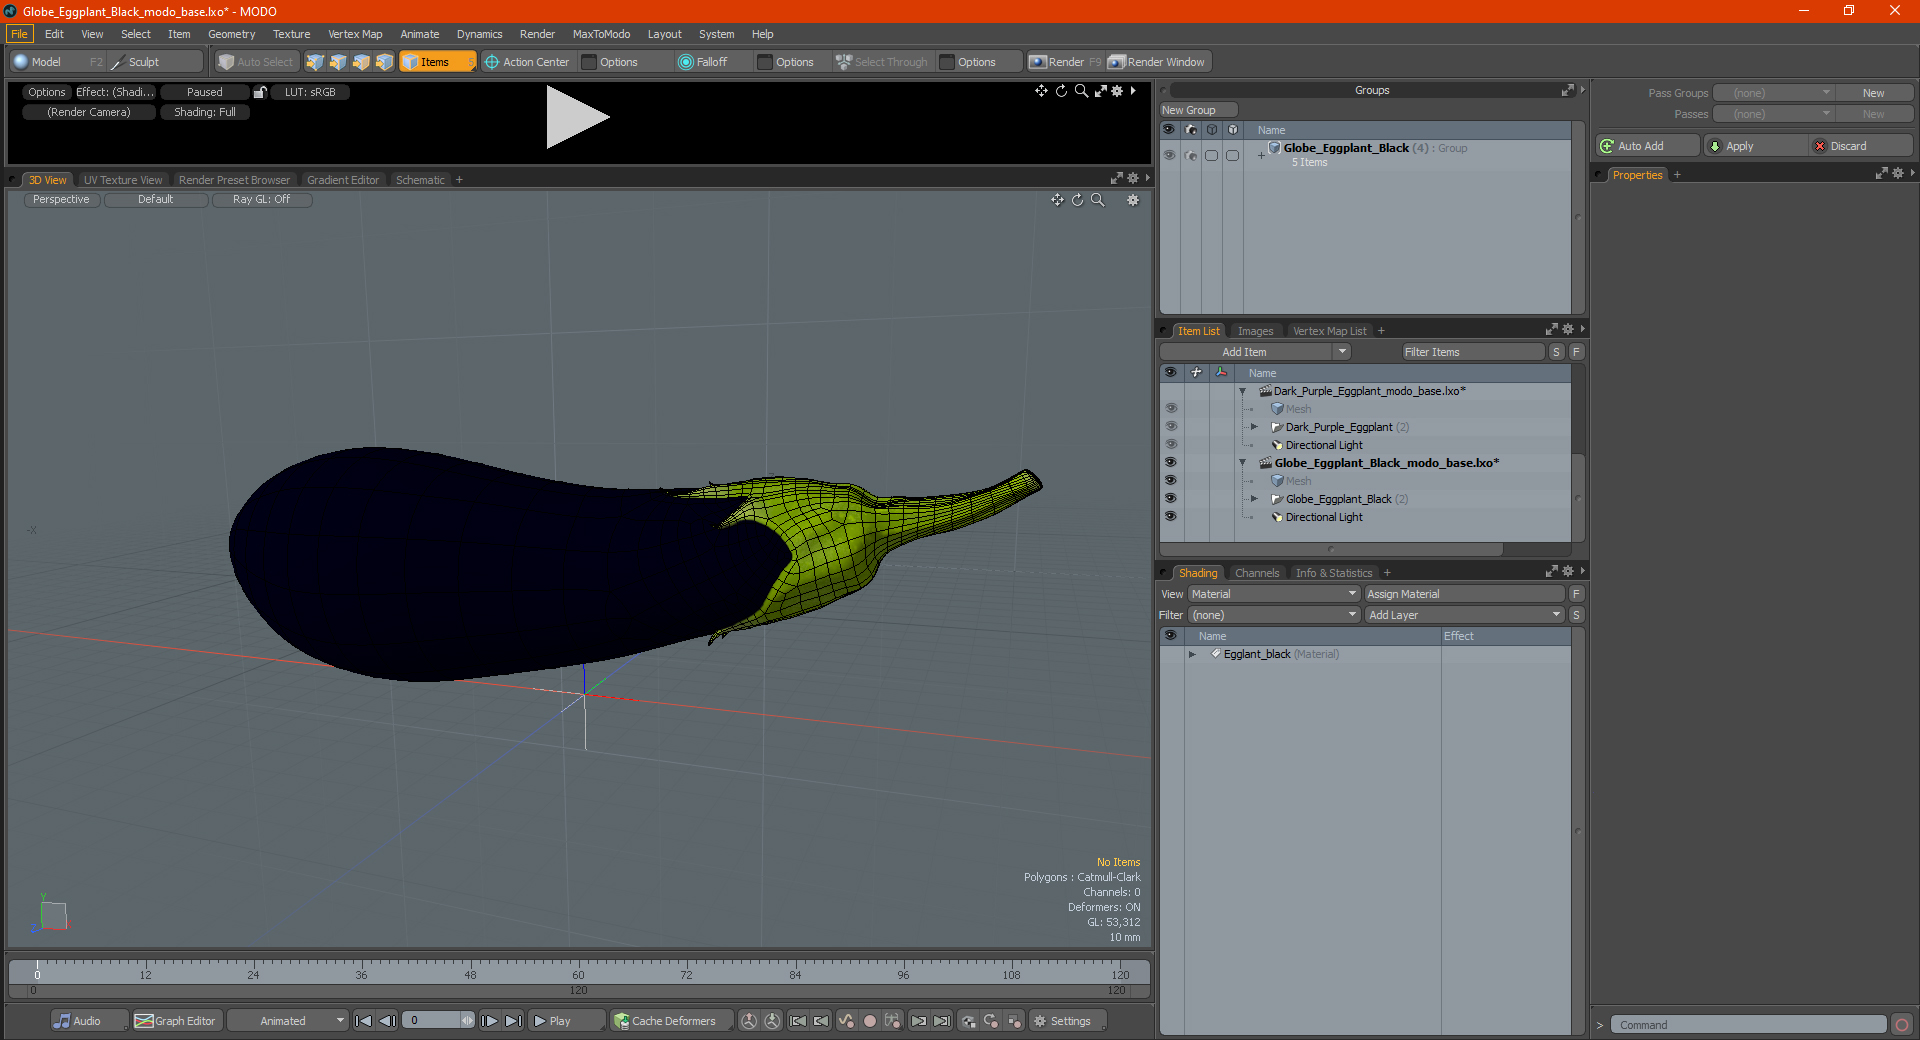Open the Animated keying dropdown

click(288, 1021)
